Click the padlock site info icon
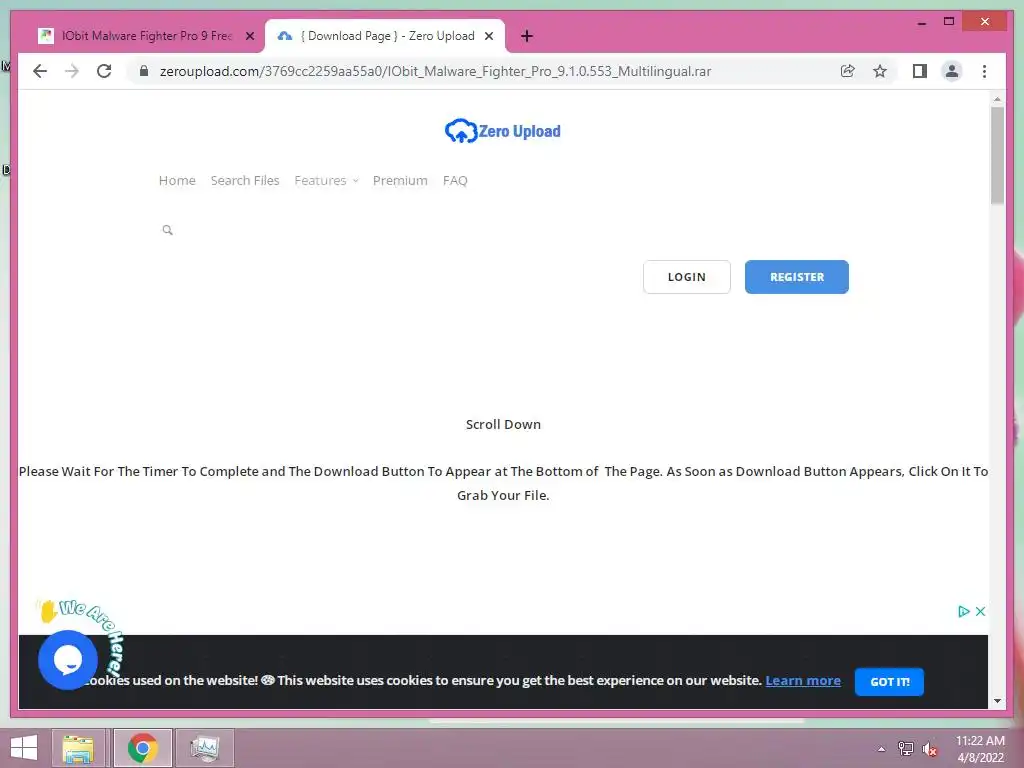The height and width of the screenshot is (768, 1024). 144,71
